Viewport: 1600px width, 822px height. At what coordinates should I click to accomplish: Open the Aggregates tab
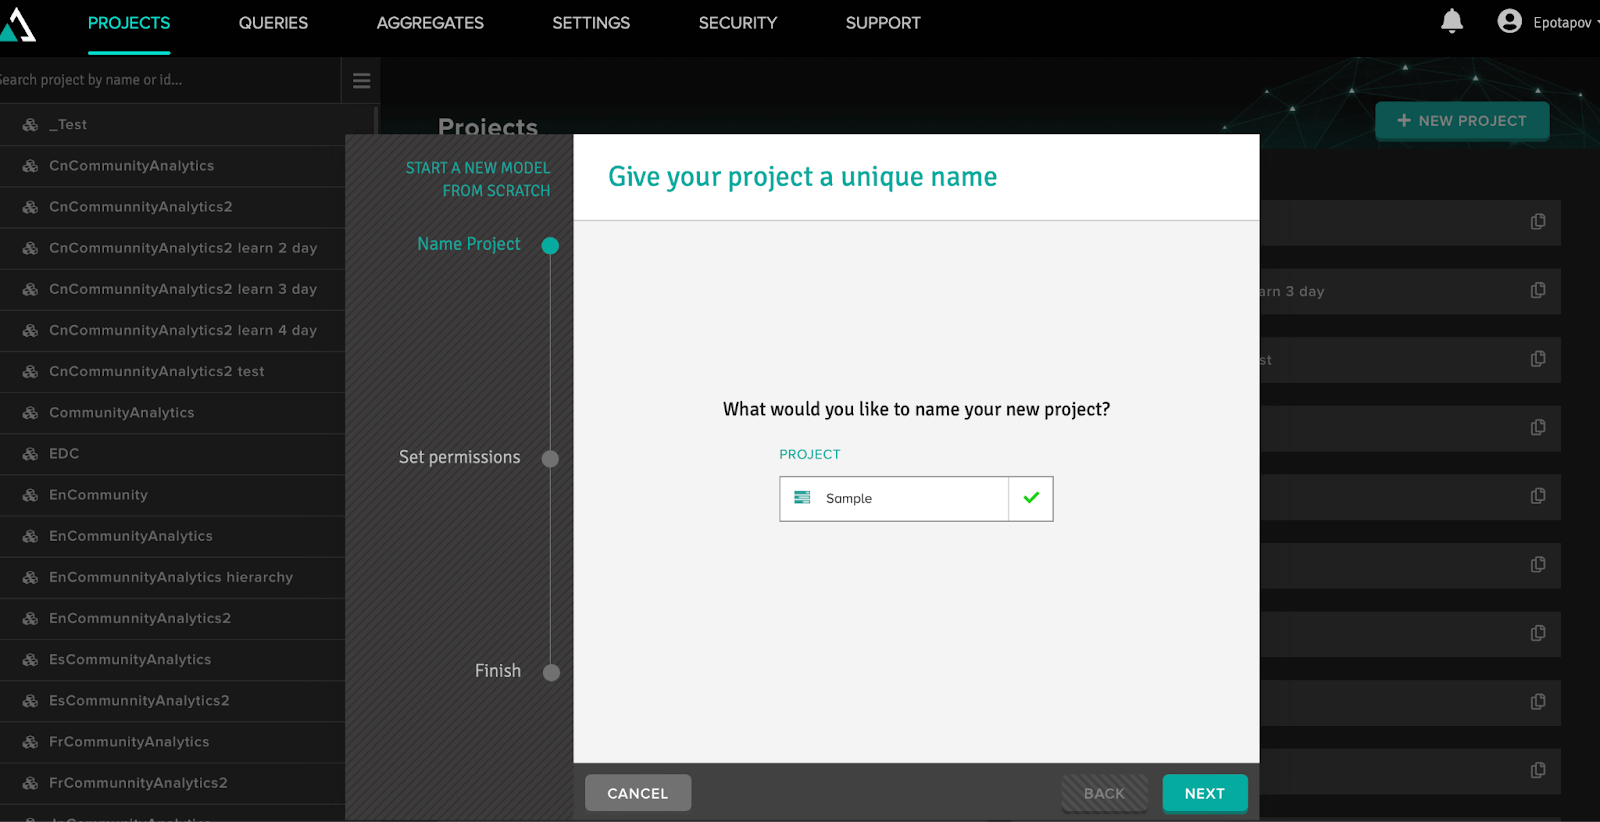(430, 23)
